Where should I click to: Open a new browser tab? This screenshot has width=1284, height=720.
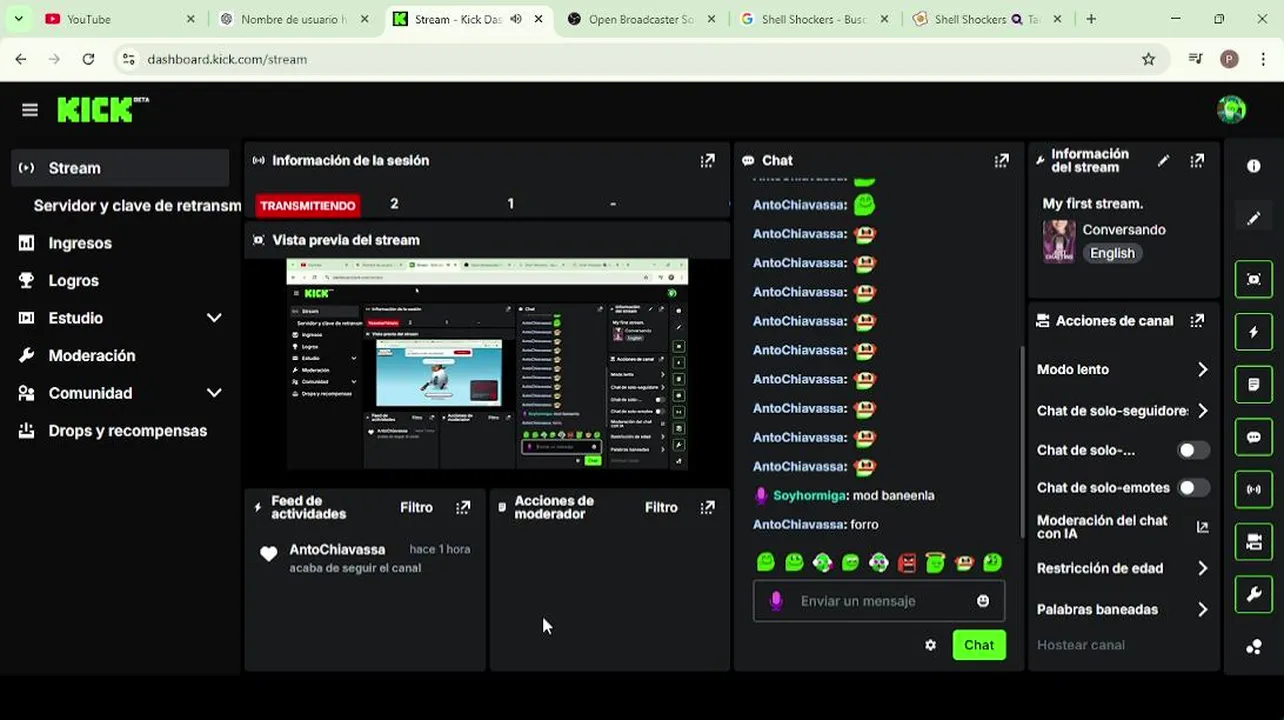[1091, 19]
